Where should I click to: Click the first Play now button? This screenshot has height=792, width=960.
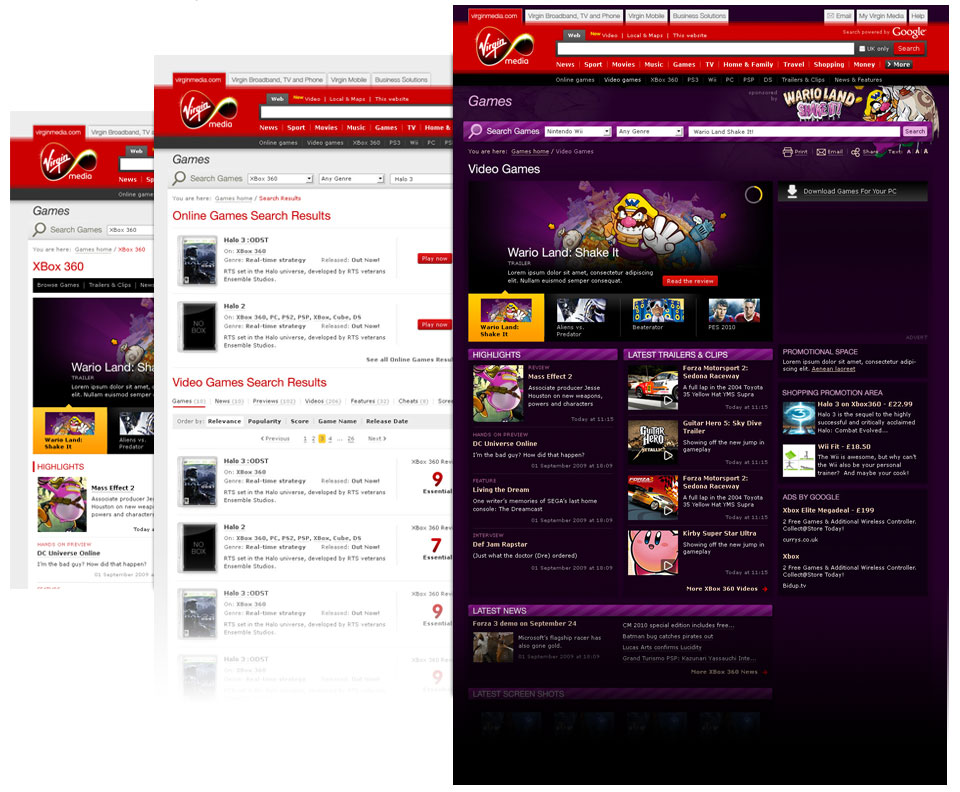pyautogui.click(x=434, y=258)
